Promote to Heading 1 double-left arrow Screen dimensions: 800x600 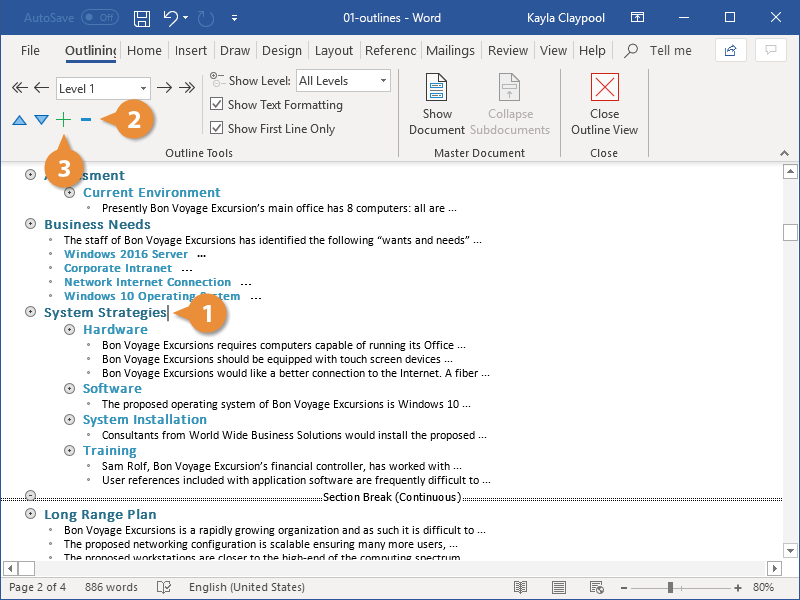point(19,88)
